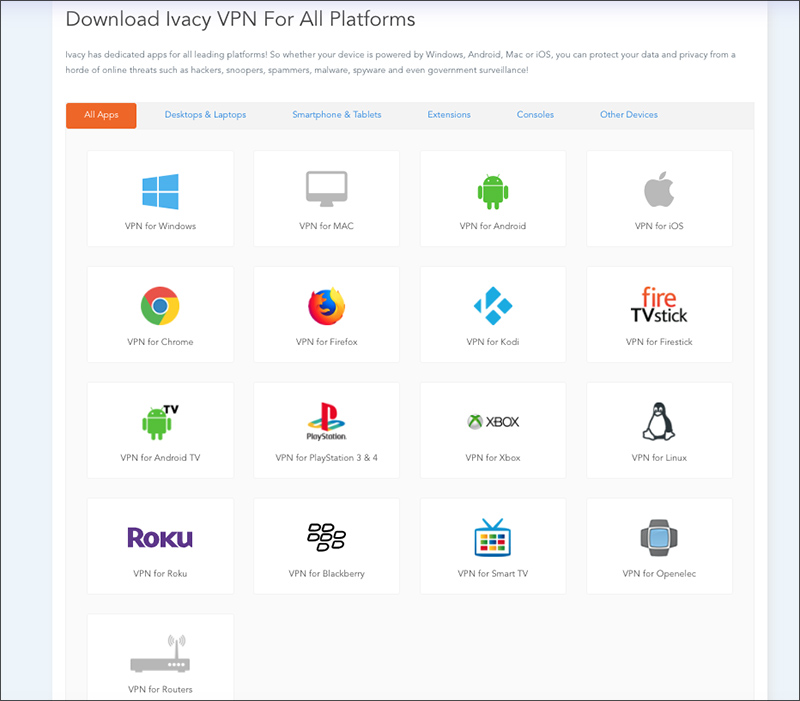Viewport: 800px width, 701px height.
Task: Switch to Desktops & Laptops tab
Action: [x=205, y=115]
